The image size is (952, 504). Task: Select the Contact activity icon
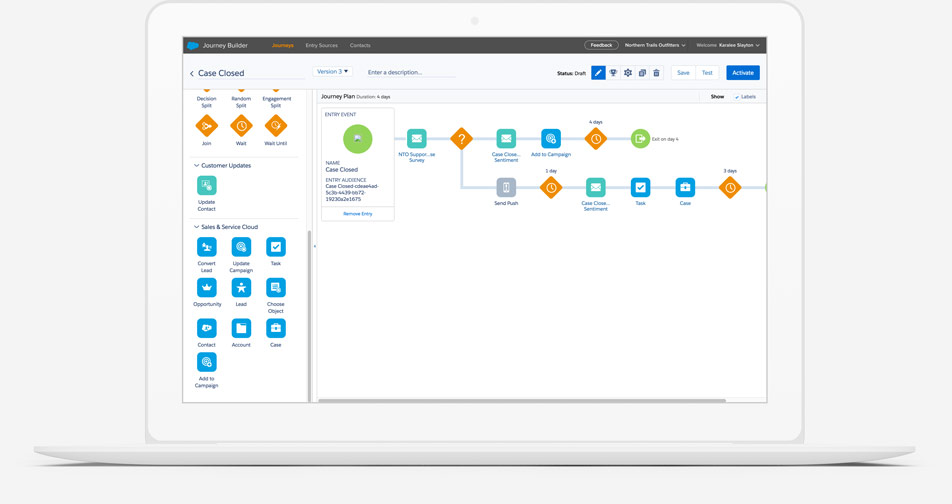206,329
